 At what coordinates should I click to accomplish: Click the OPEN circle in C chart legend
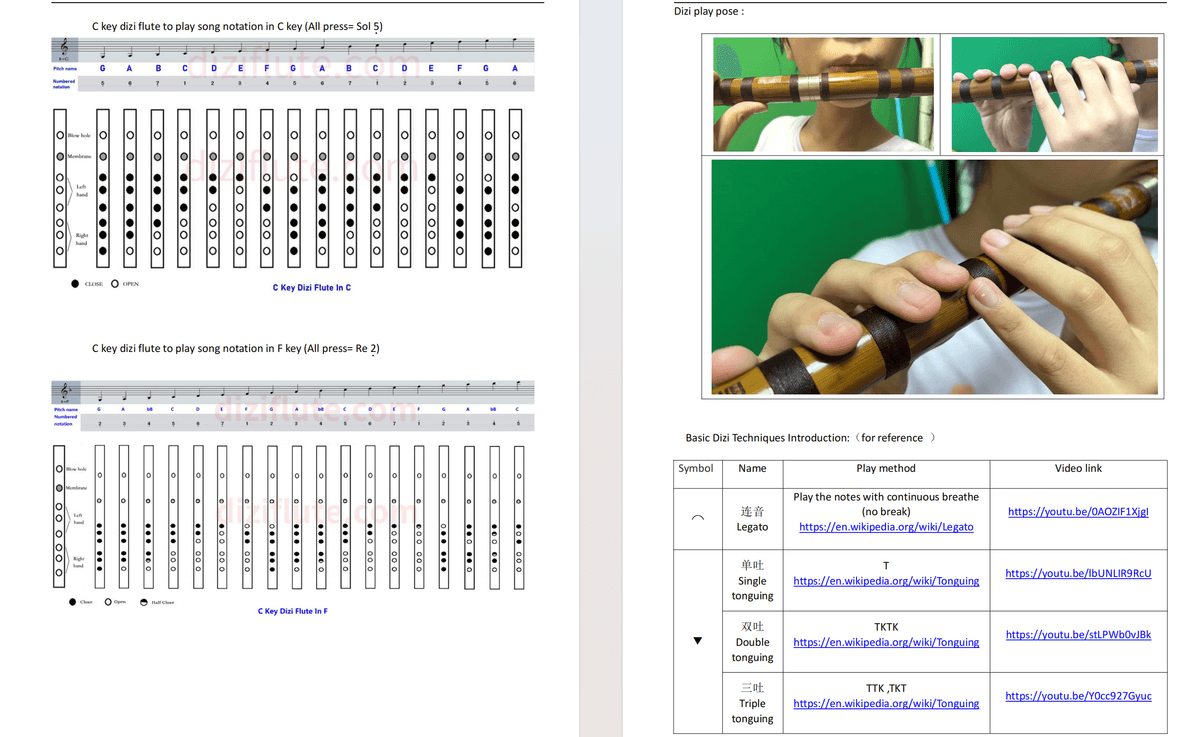point(115,284)
